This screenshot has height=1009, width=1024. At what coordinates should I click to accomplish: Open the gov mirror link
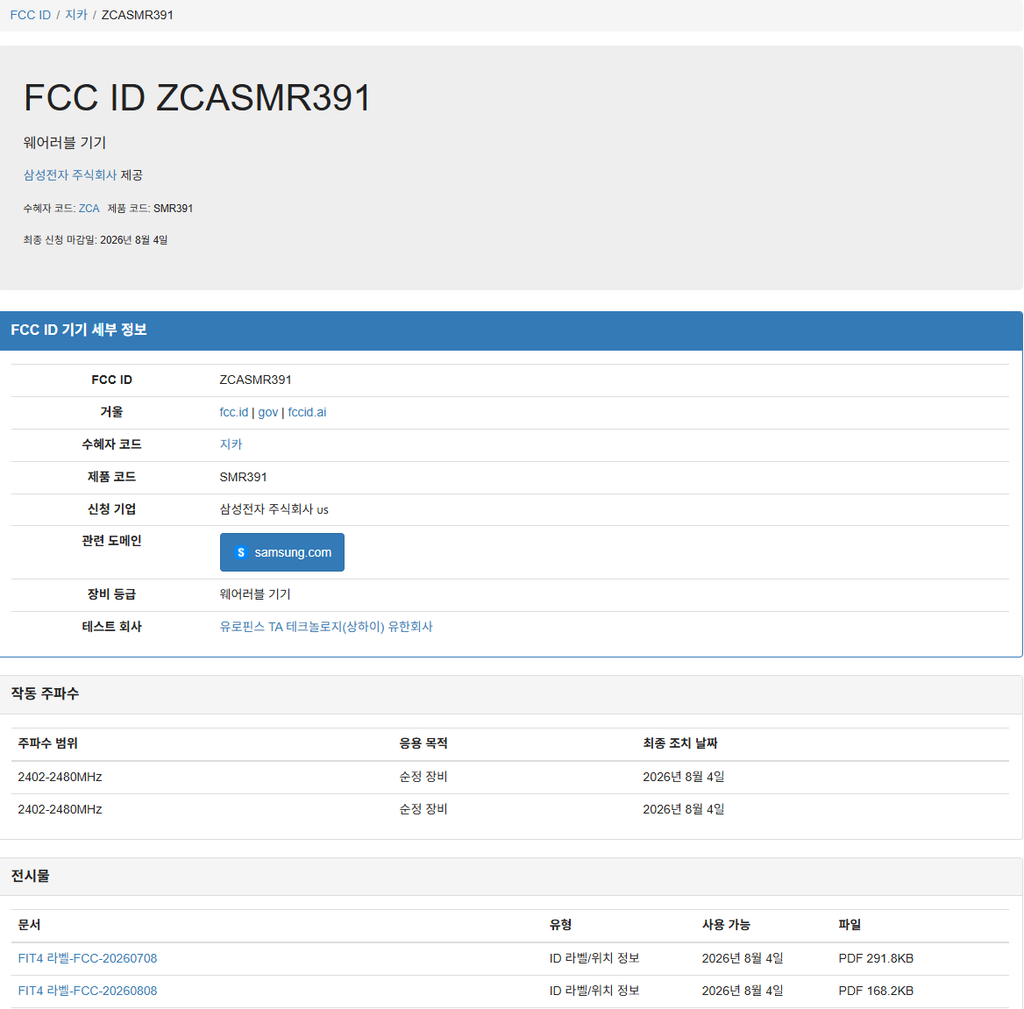coord(268,412)
